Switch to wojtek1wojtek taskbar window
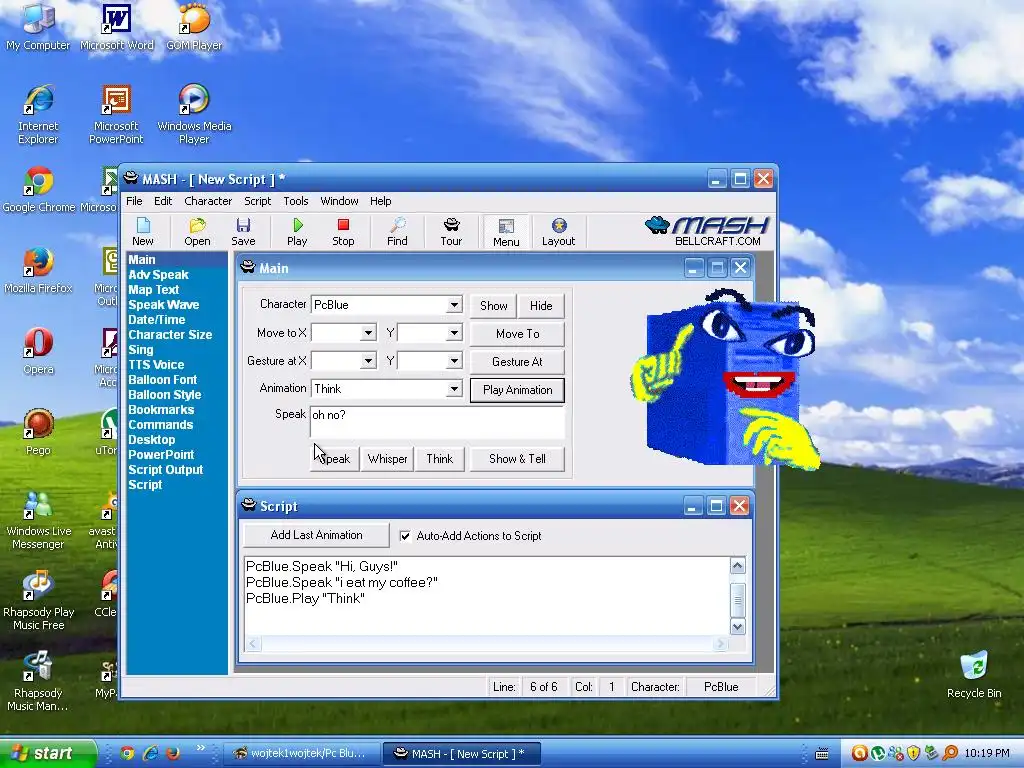Screen dimensions: 1024x768 pos(300,754)
